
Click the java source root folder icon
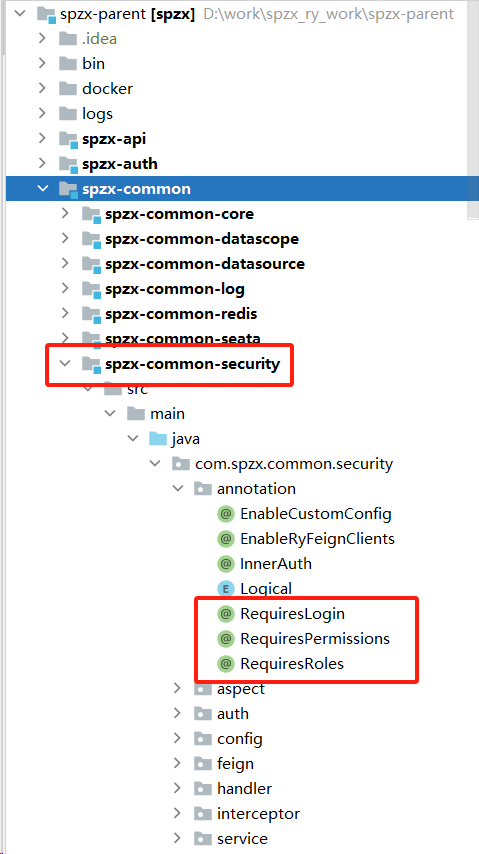(158, 439)
